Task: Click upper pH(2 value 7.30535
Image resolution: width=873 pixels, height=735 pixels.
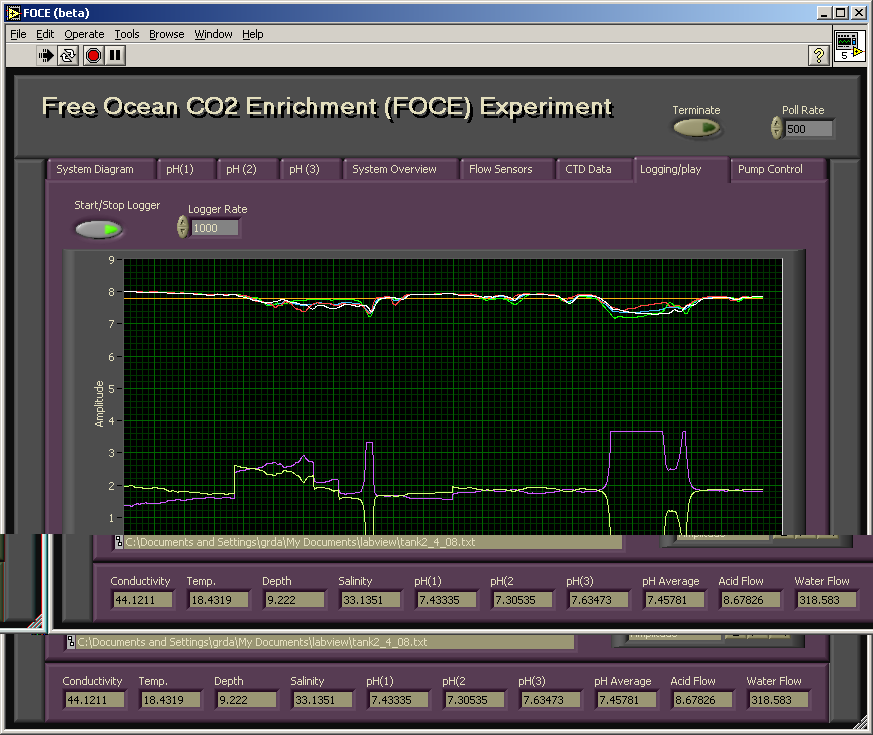Action: [523, 600]
